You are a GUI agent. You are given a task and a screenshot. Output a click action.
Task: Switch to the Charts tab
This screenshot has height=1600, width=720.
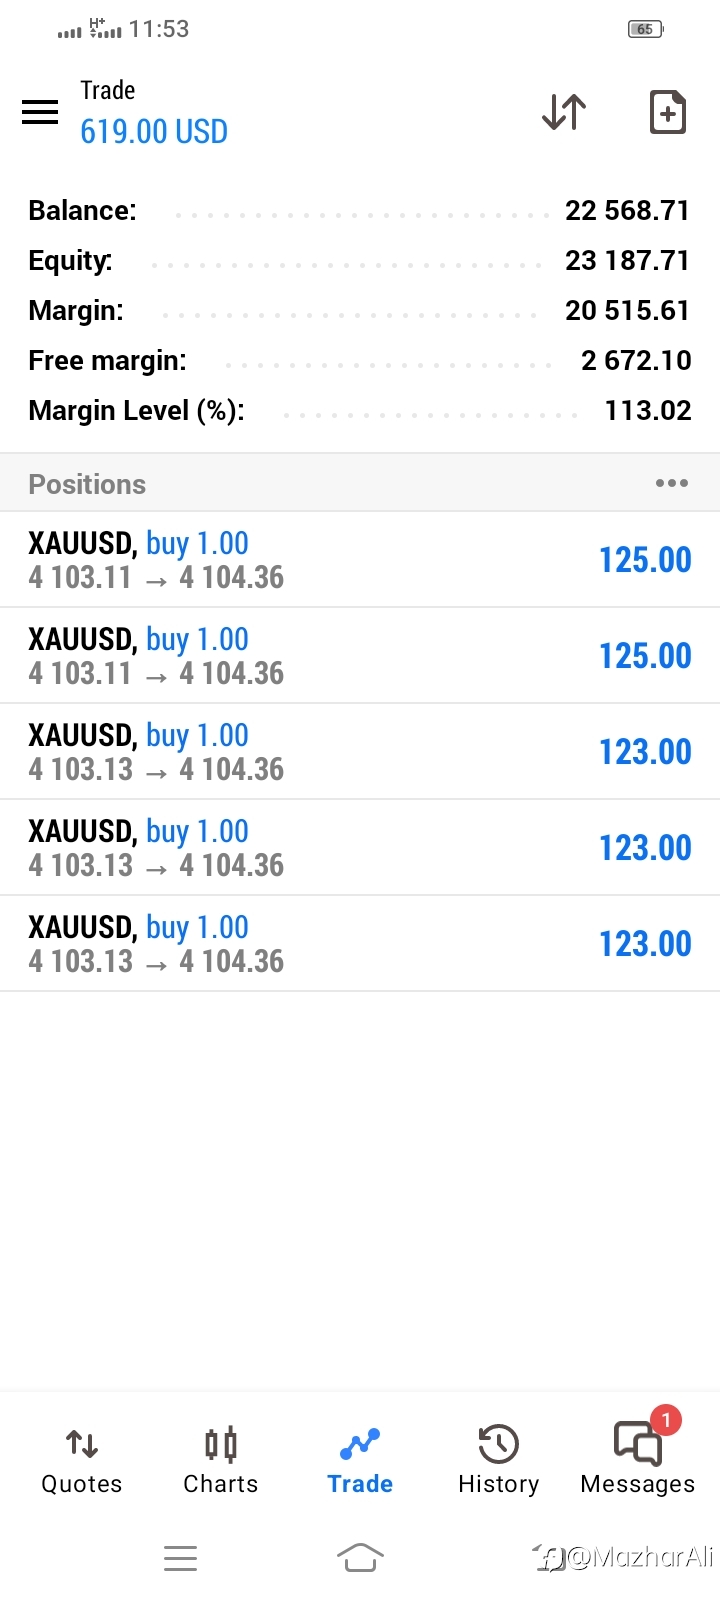221,1460
